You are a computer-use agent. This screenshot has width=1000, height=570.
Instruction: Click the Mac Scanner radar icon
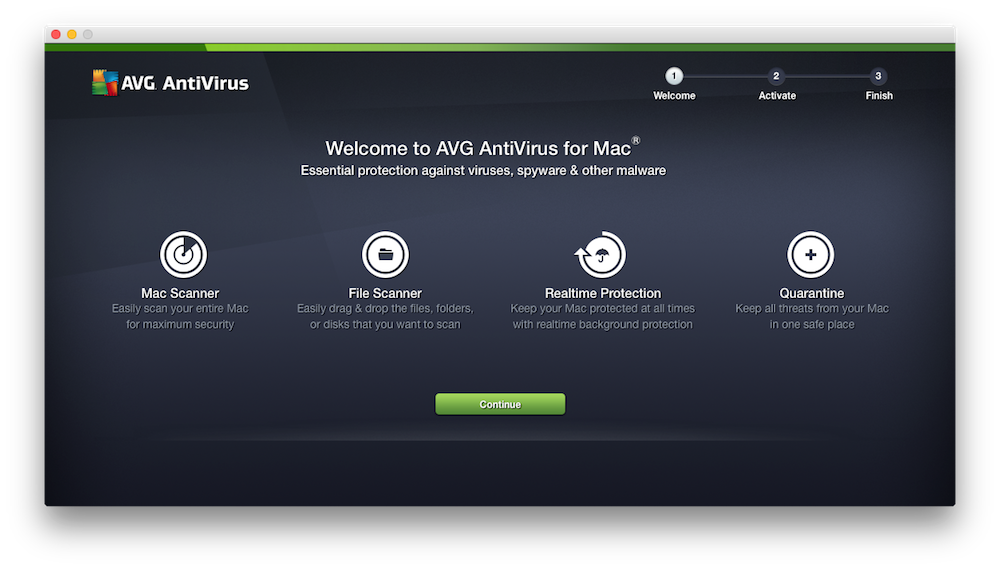pos(184,254)
